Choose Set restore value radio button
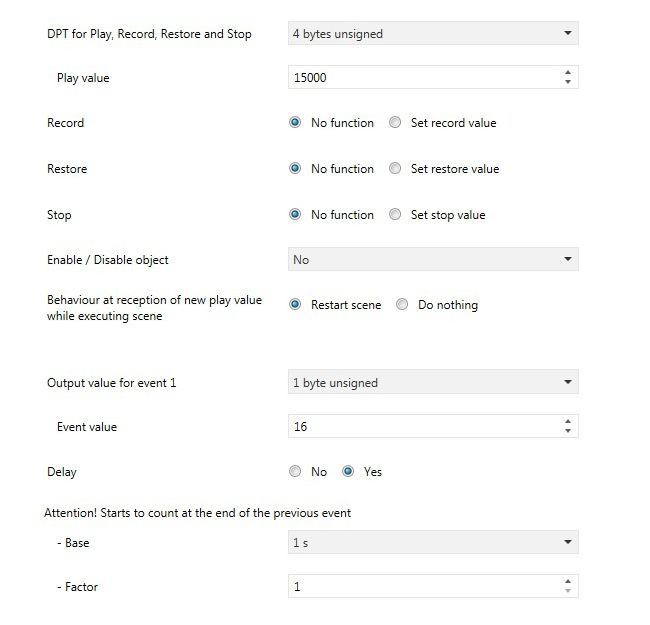 [395, 169]
